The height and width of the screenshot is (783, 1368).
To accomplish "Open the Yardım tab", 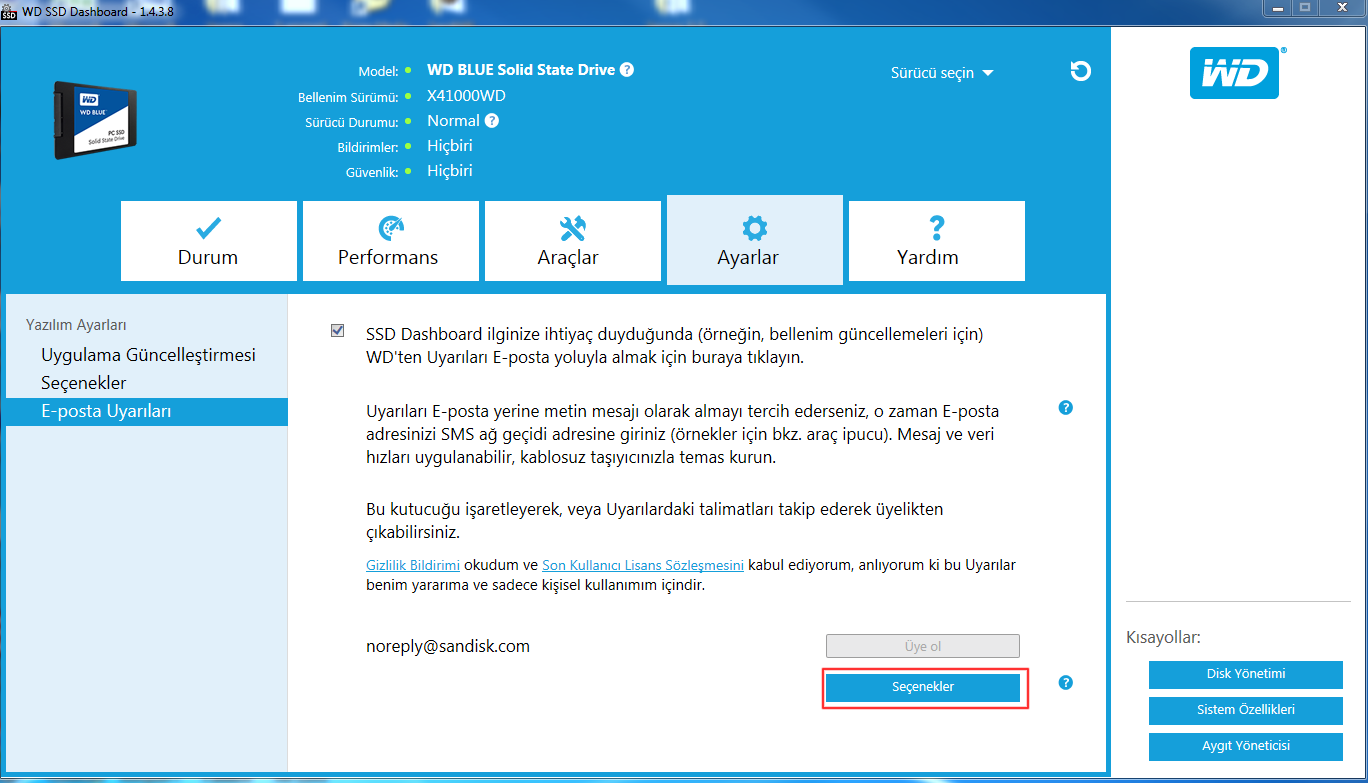I will point(937,241).
